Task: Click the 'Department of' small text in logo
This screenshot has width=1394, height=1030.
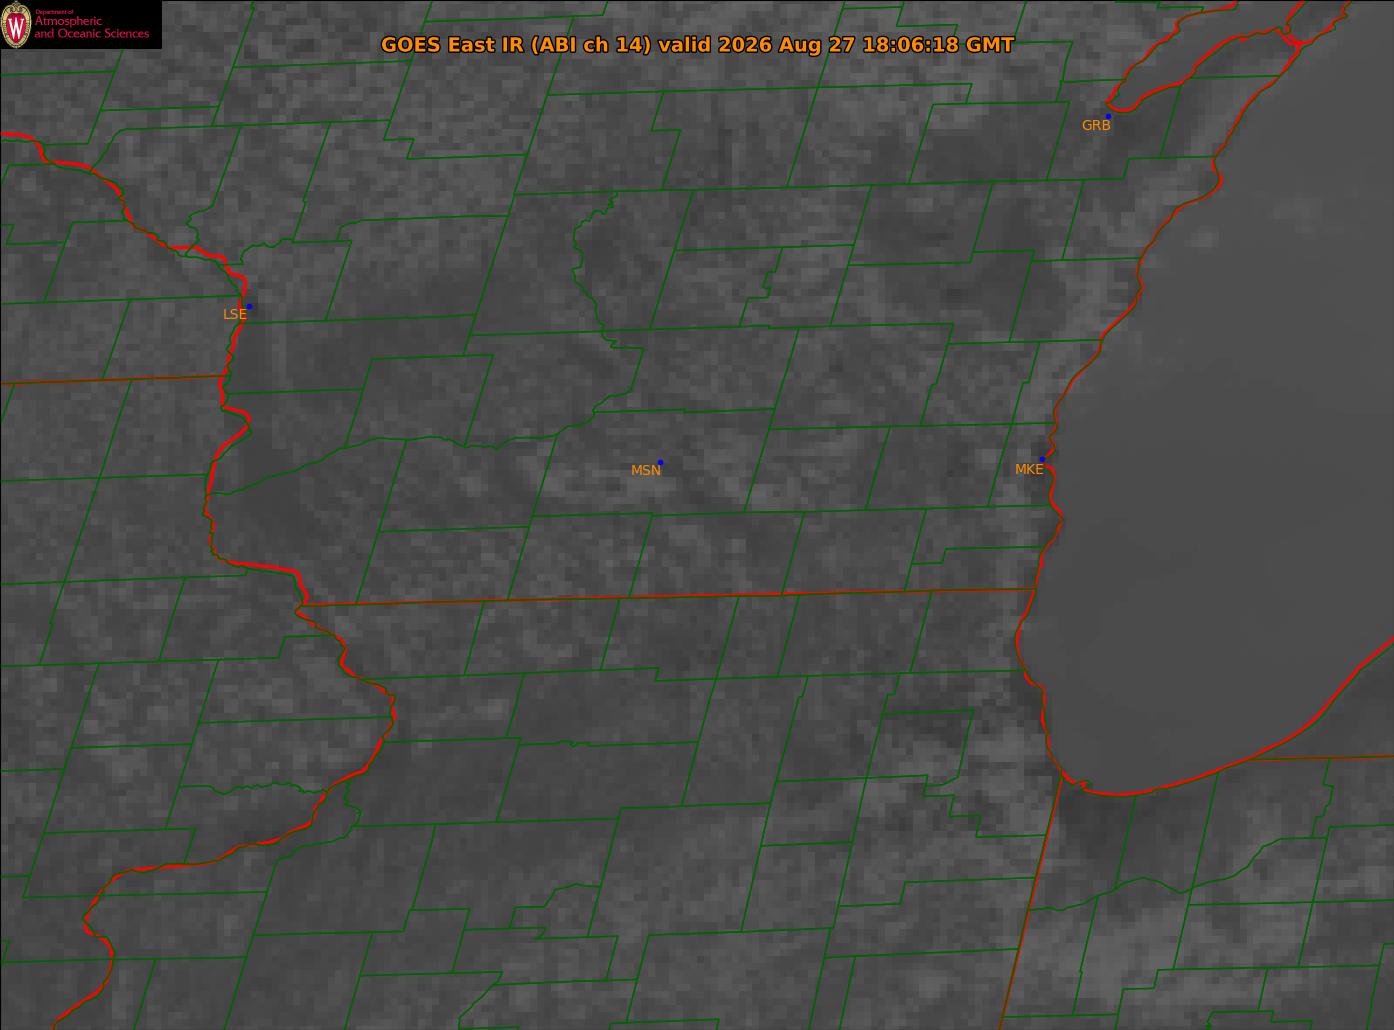Action: tap(54, 11)
